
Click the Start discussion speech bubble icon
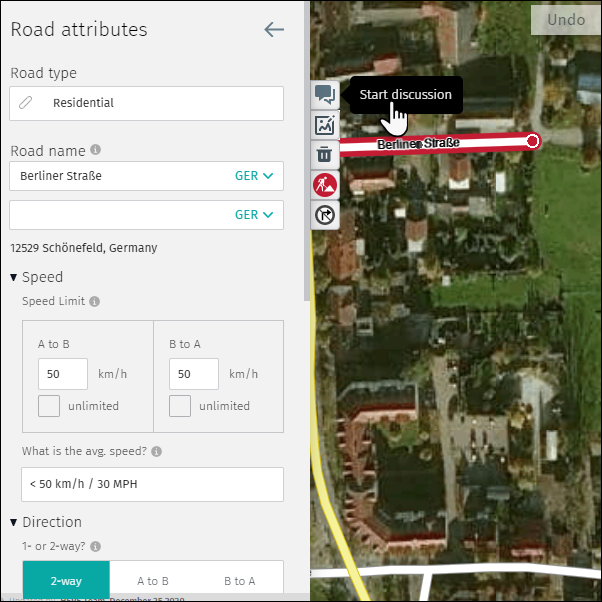click(x=325, y=95)
